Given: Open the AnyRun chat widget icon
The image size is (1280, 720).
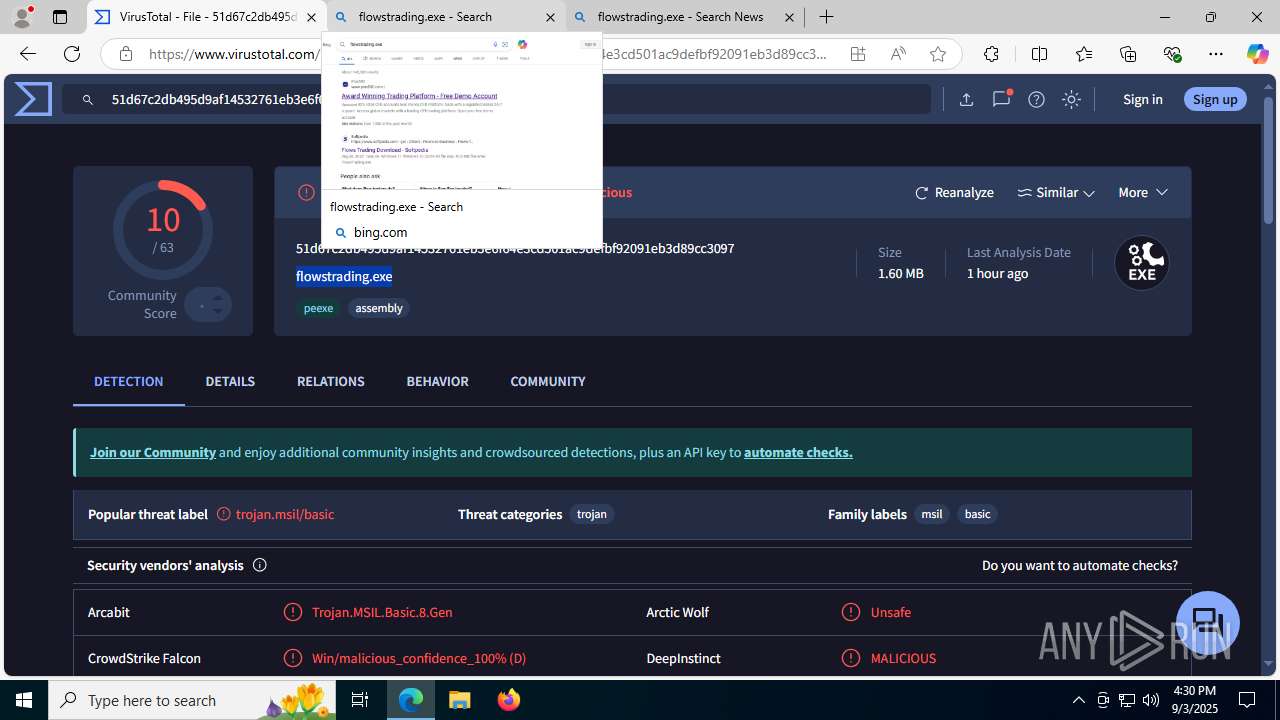Looking at the screenshot, I should tap(1208, 622).
